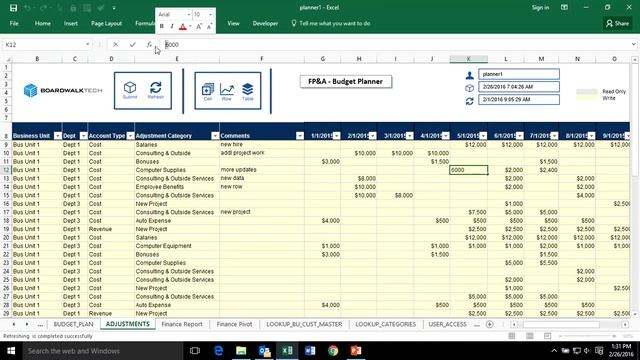Image resolution: width=640 pixels, height=360 pixels.
Task: Toggle Italic in the mini toolbar
Action: click(x=172, y=27)
